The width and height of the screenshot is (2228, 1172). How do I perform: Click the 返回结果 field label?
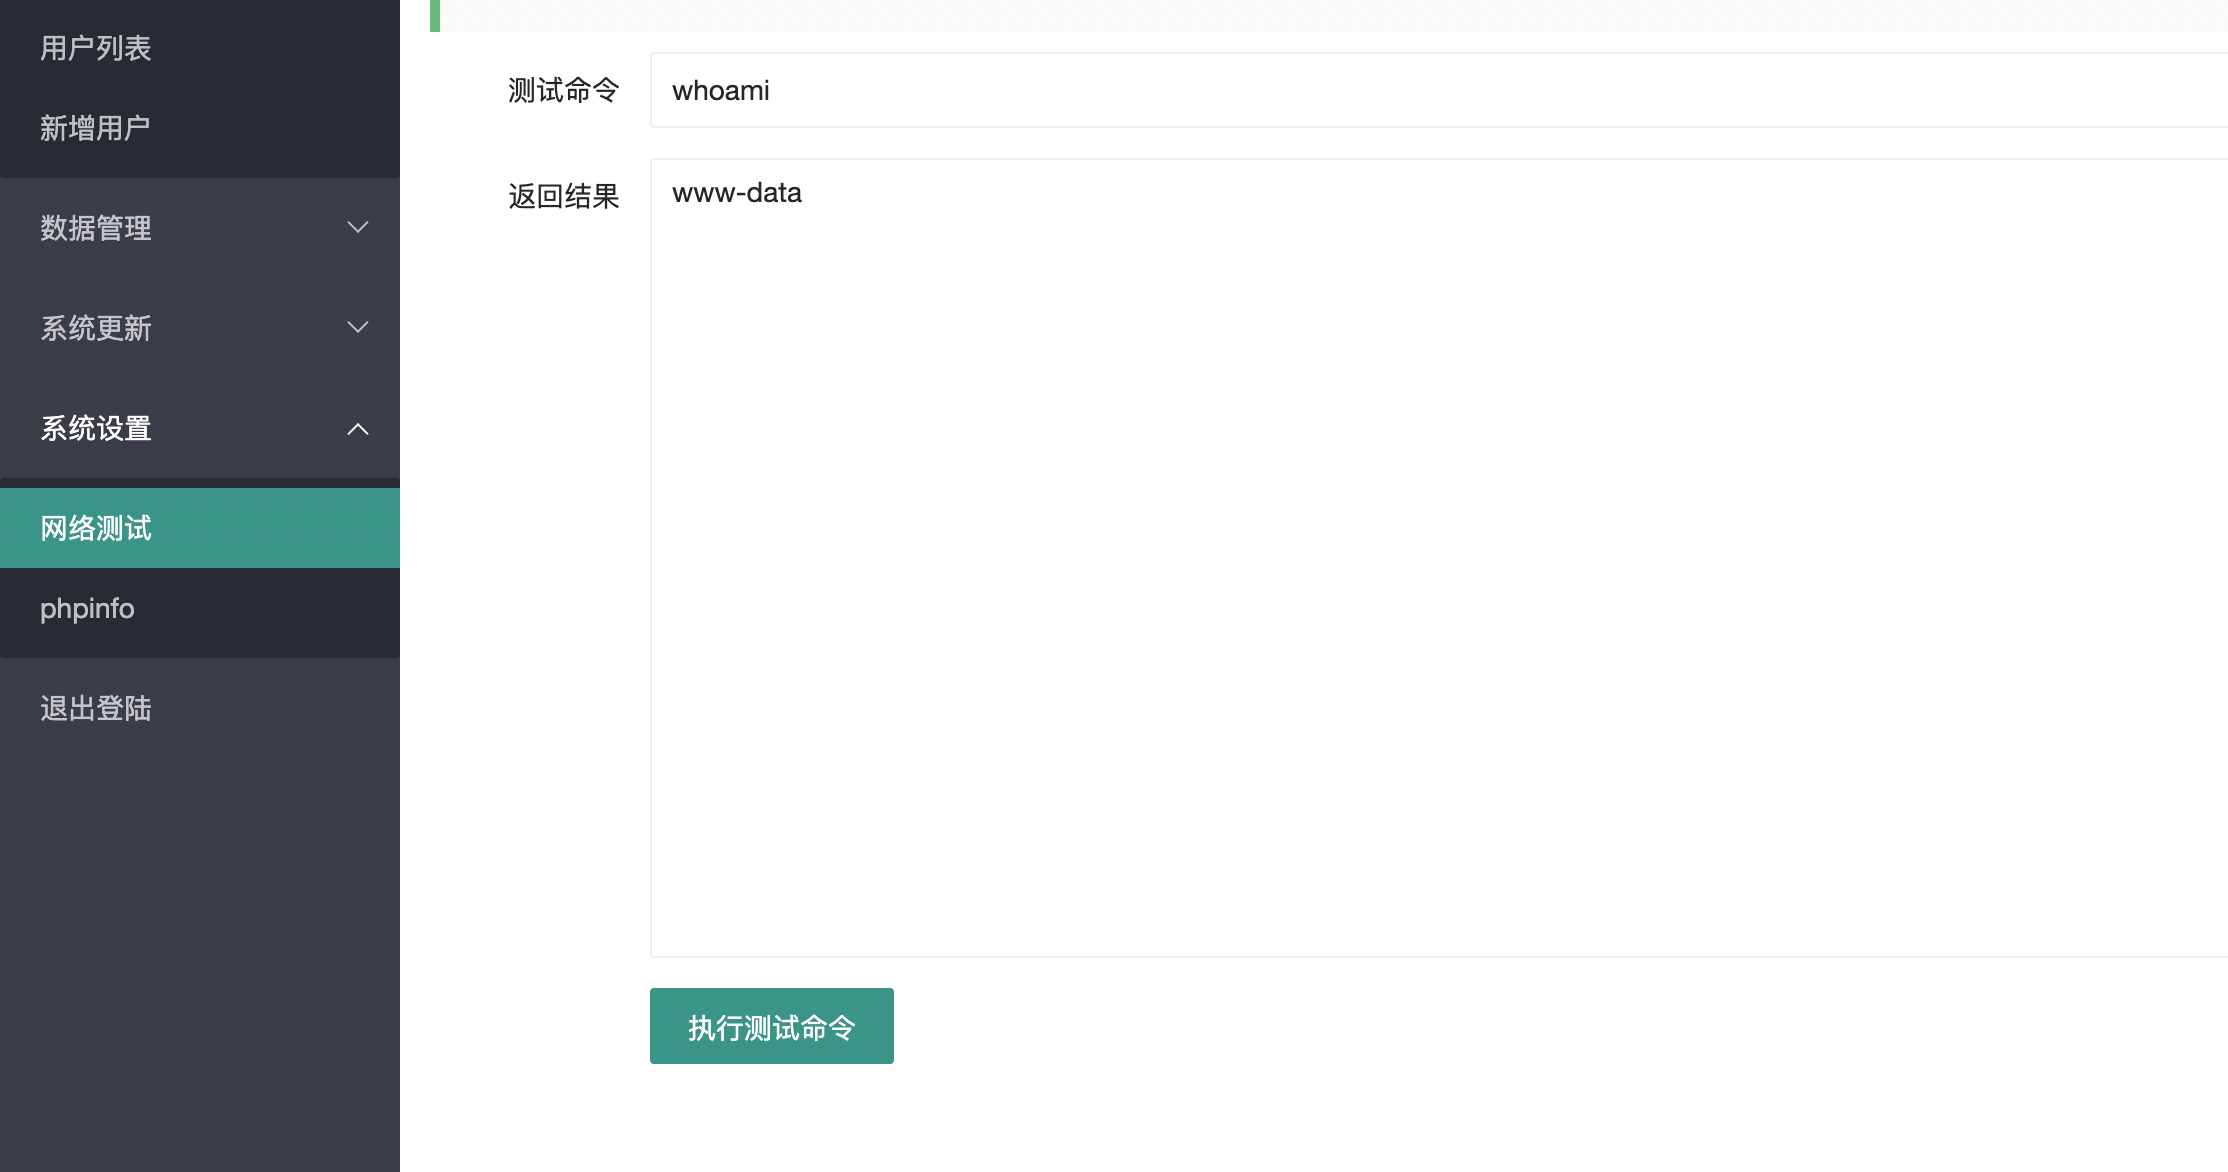pos(563,196)
